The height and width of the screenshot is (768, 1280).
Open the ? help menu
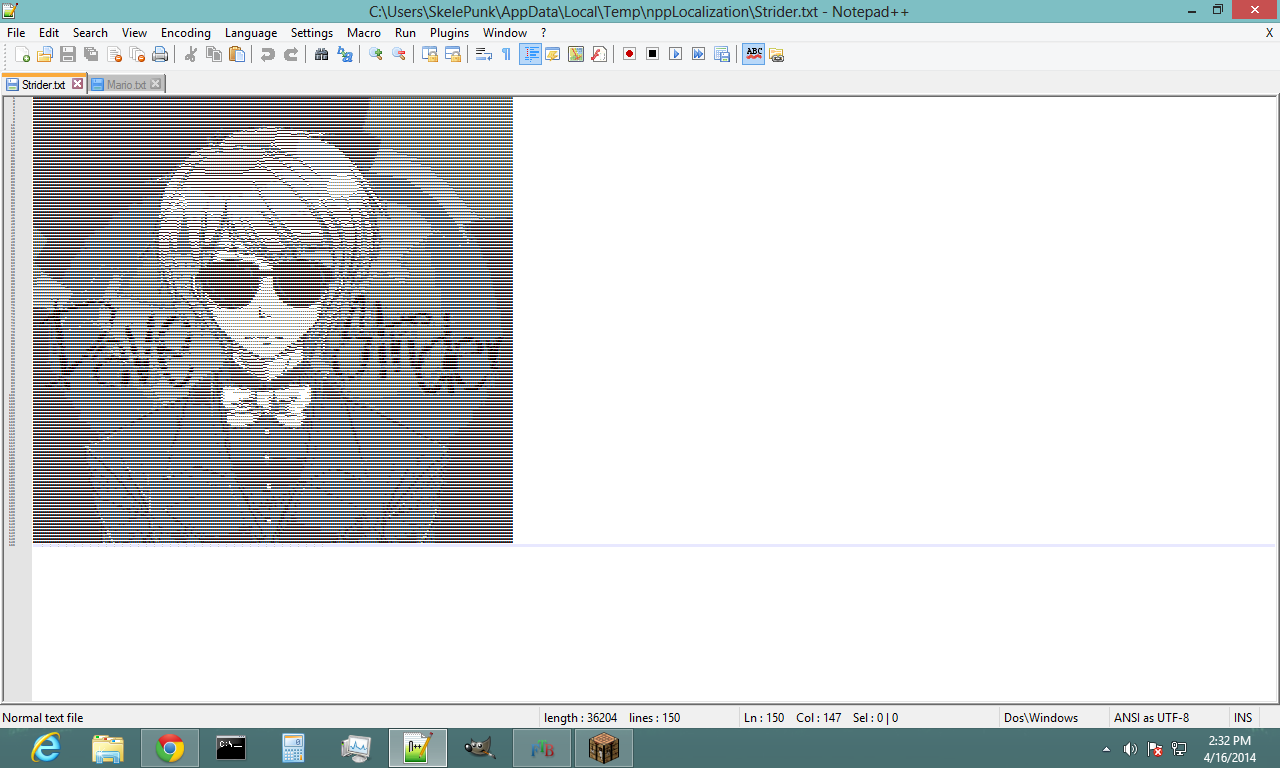point(544,33)
